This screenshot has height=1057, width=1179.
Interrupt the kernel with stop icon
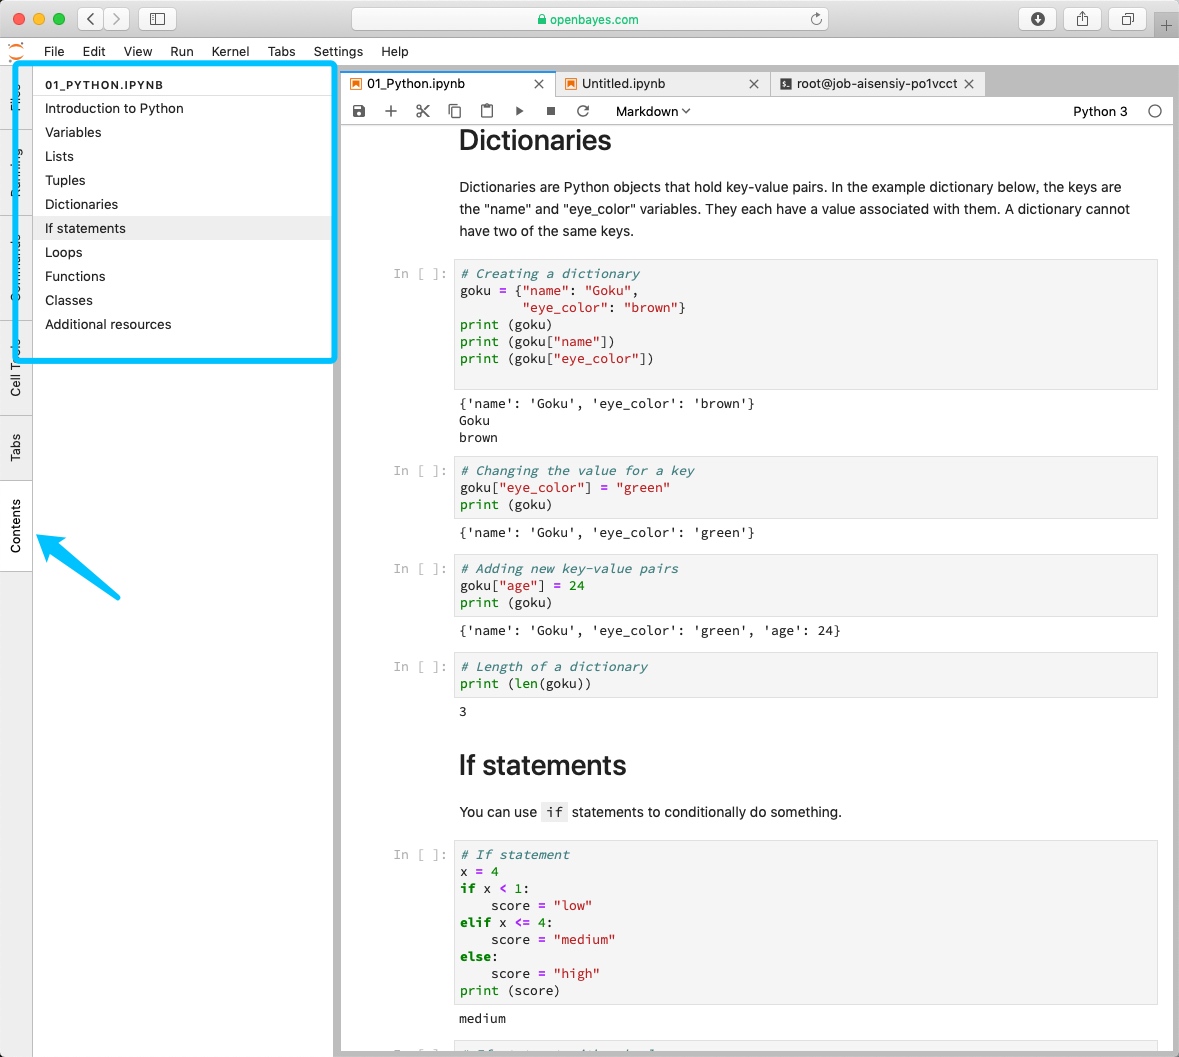pyautogui.click(x=551, y=111)
